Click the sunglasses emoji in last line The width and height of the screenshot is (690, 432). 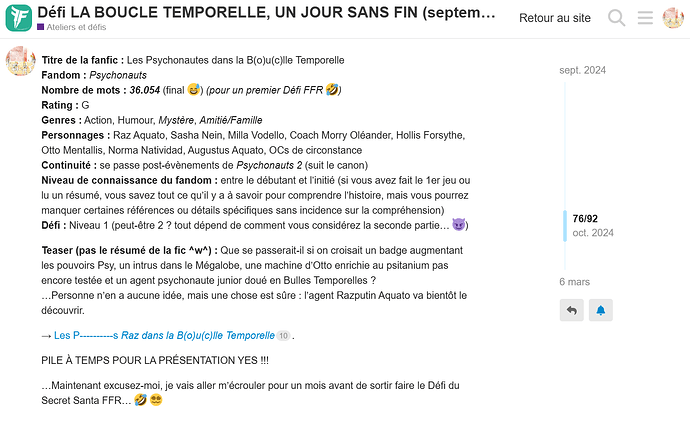pos(155,401)
